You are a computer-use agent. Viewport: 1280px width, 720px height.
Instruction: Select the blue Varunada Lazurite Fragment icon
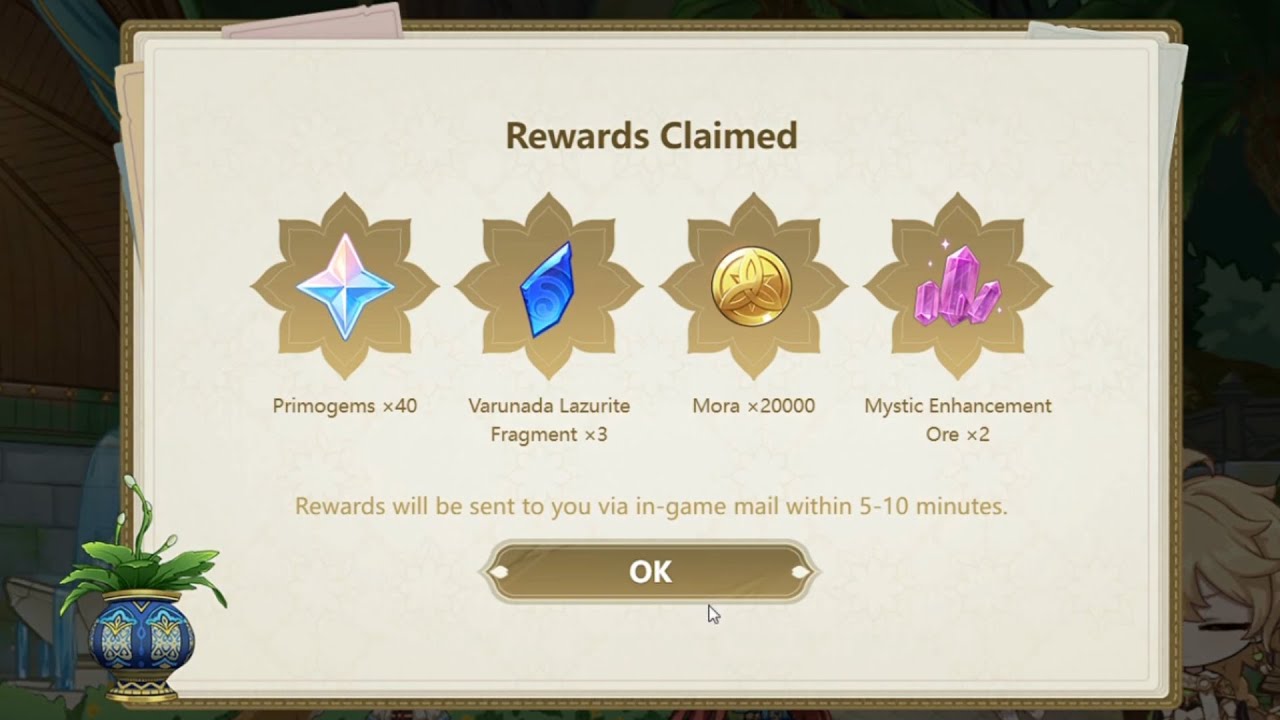[547, 289]
